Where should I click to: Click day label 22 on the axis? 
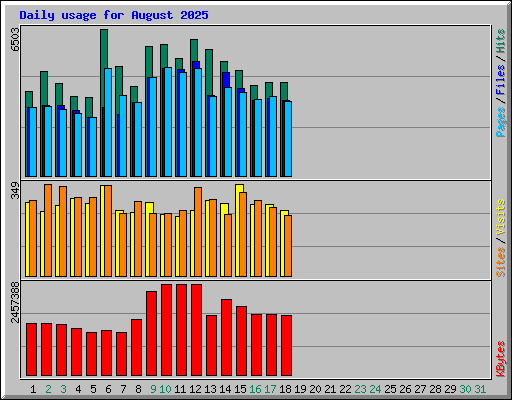pyautogui.click(x=345, y=389)
